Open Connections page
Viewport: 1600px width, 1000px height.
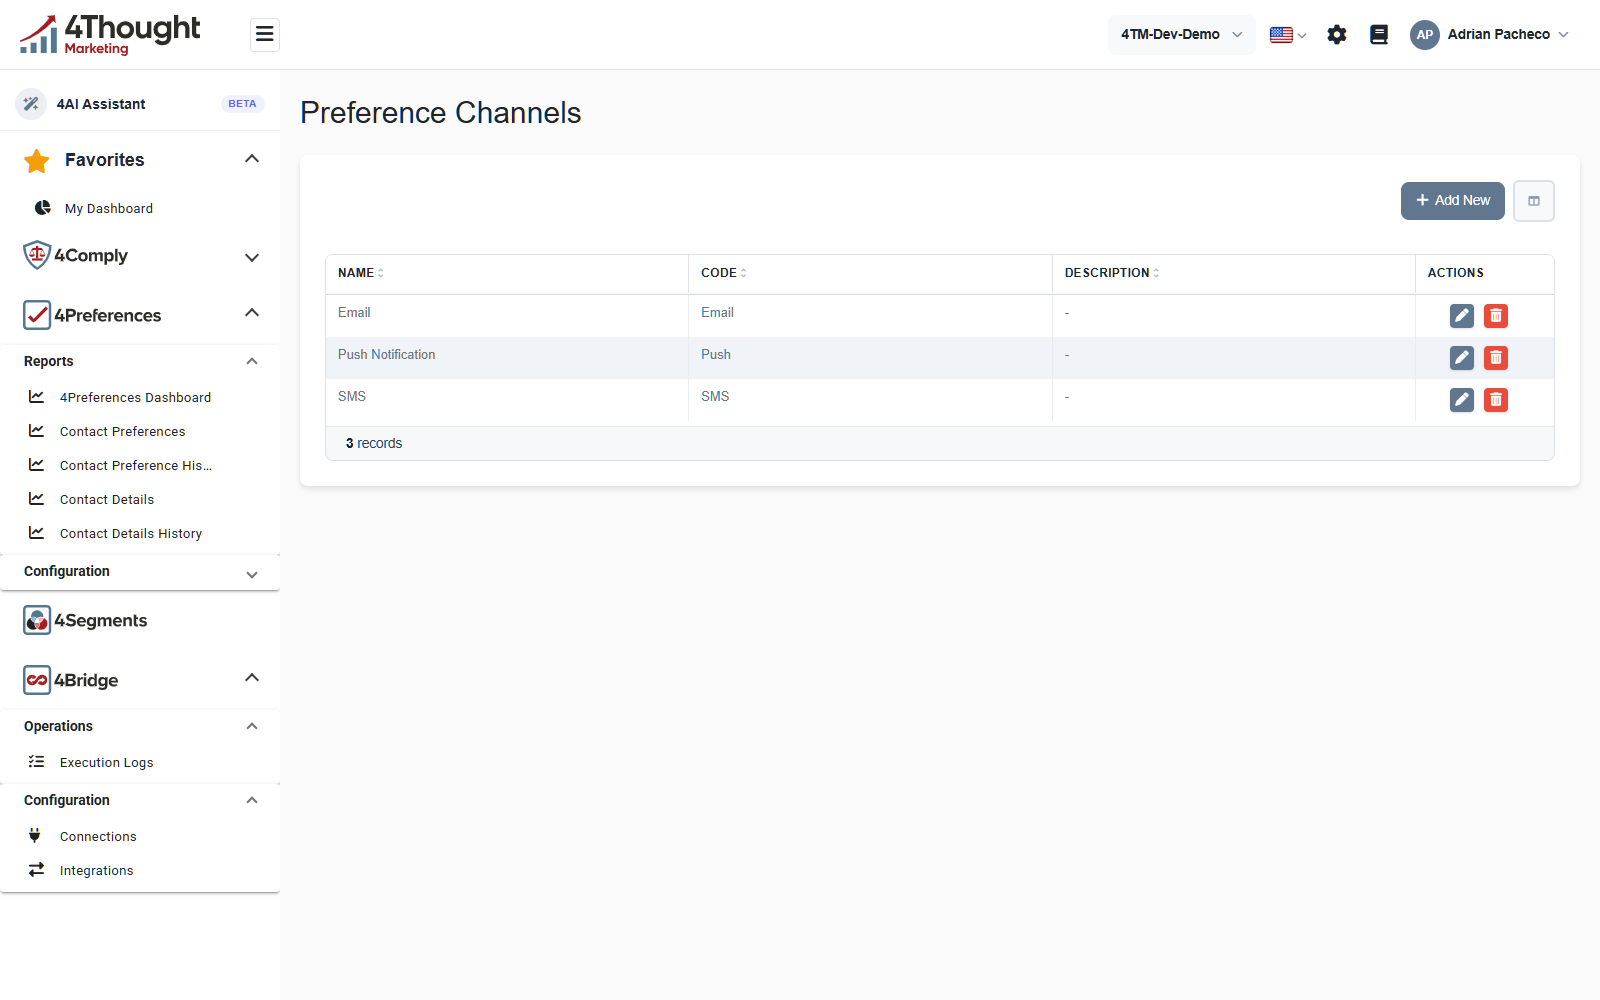pyautogui.click(x=98, y=837)
